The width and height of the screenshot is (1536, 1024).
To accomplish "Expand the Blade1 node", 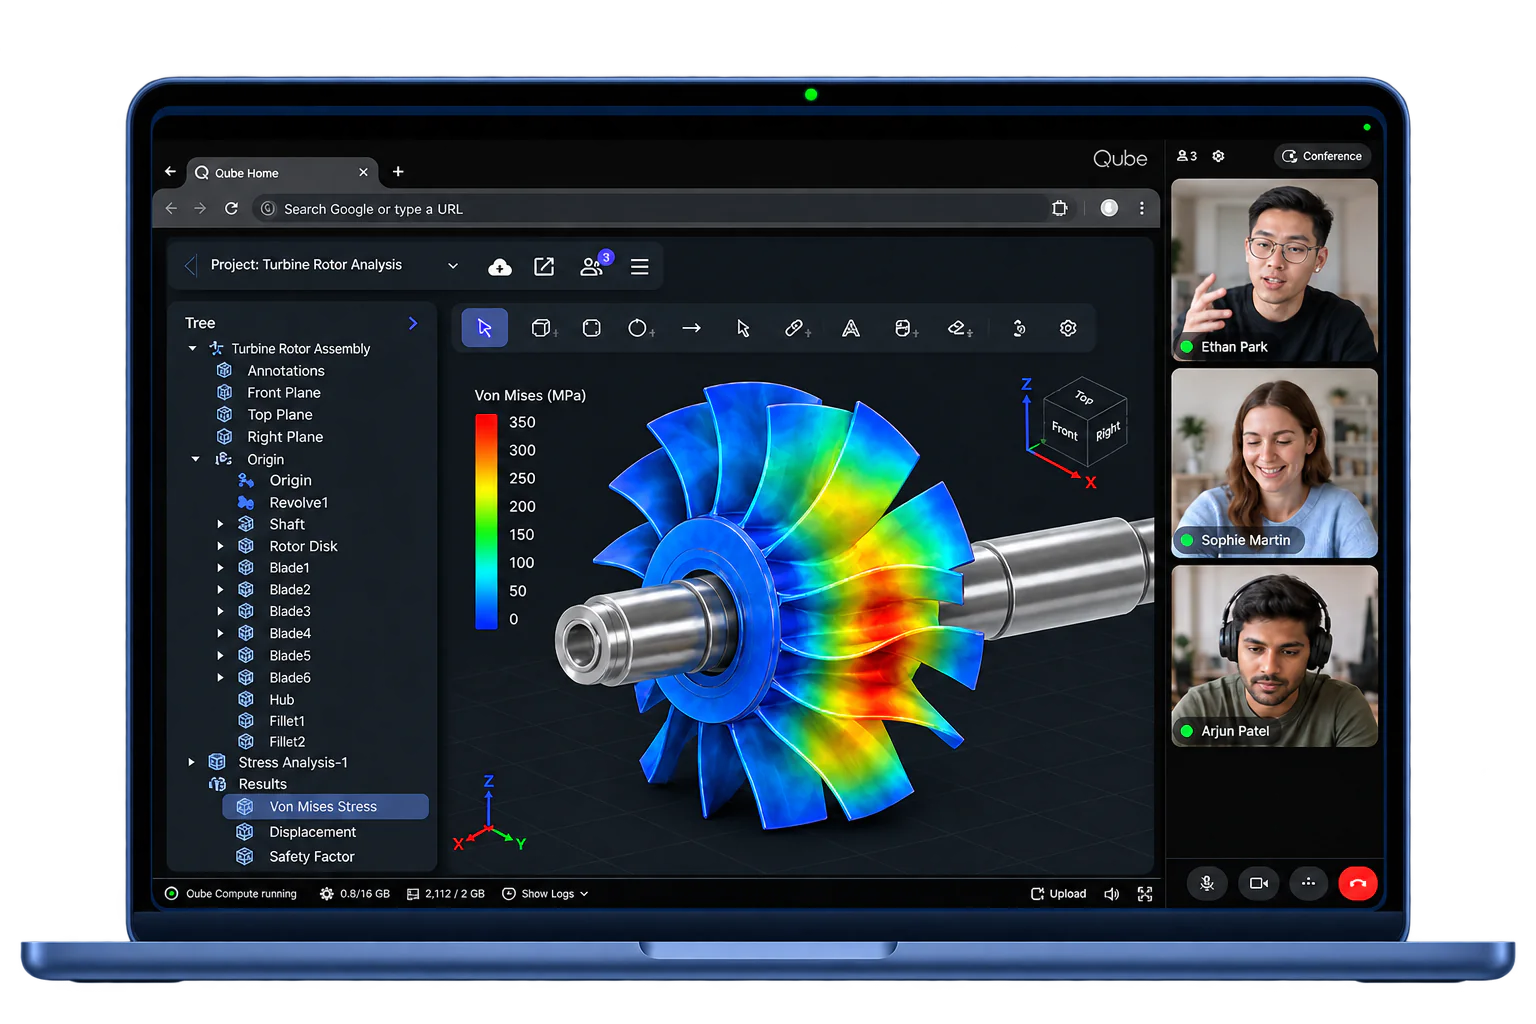I will [220, 567].
